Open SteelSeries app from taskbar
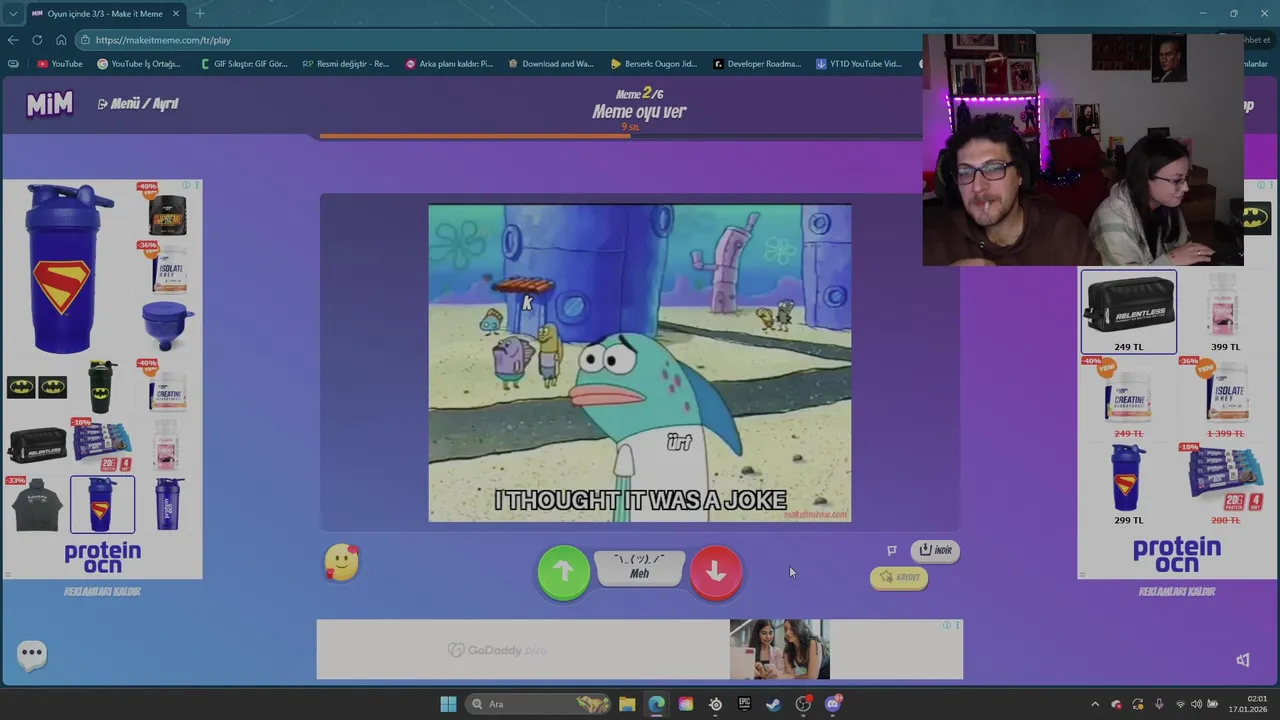Screen dimensions: 1280x720 pyautogui.click(x=715, y=704)
